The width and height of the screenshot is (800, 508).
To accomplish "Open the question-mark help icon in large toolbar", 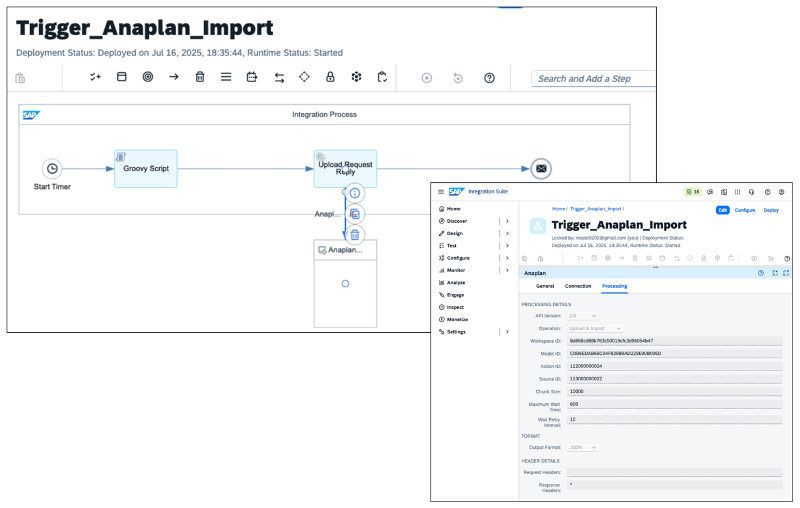I will pos(489,78).
